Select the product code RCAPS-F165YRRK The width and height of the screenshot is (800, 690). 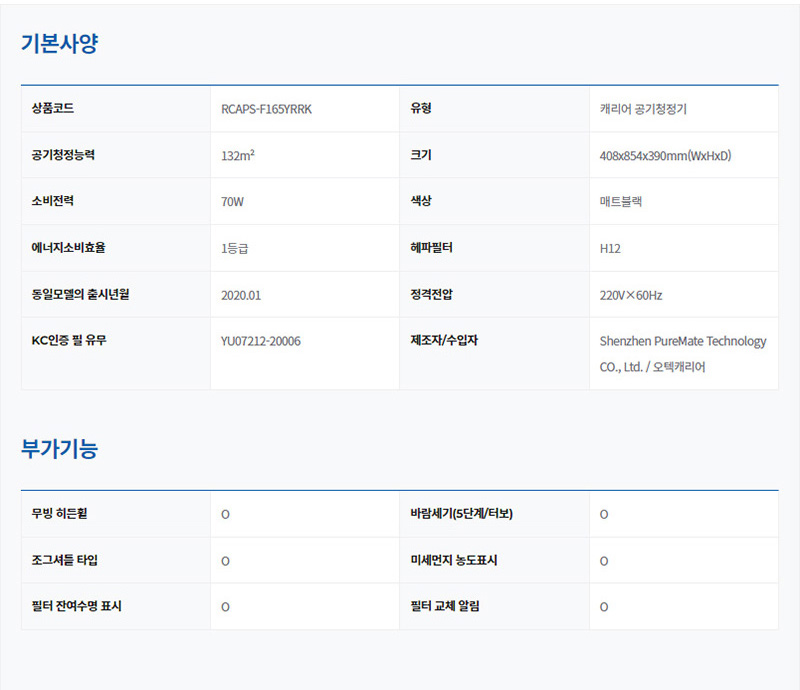pos(266,109)
